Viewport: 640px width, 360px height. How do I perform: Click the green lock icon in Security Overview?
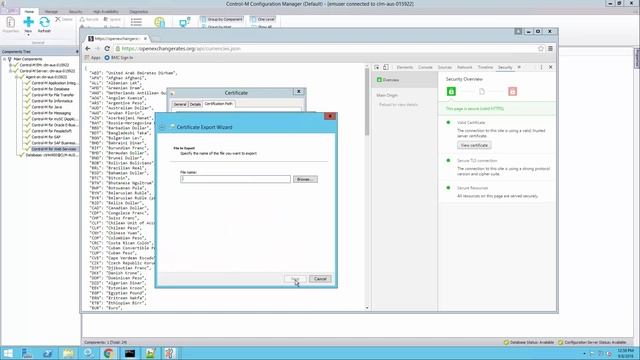pyautogui.click(x=451, y=91)
